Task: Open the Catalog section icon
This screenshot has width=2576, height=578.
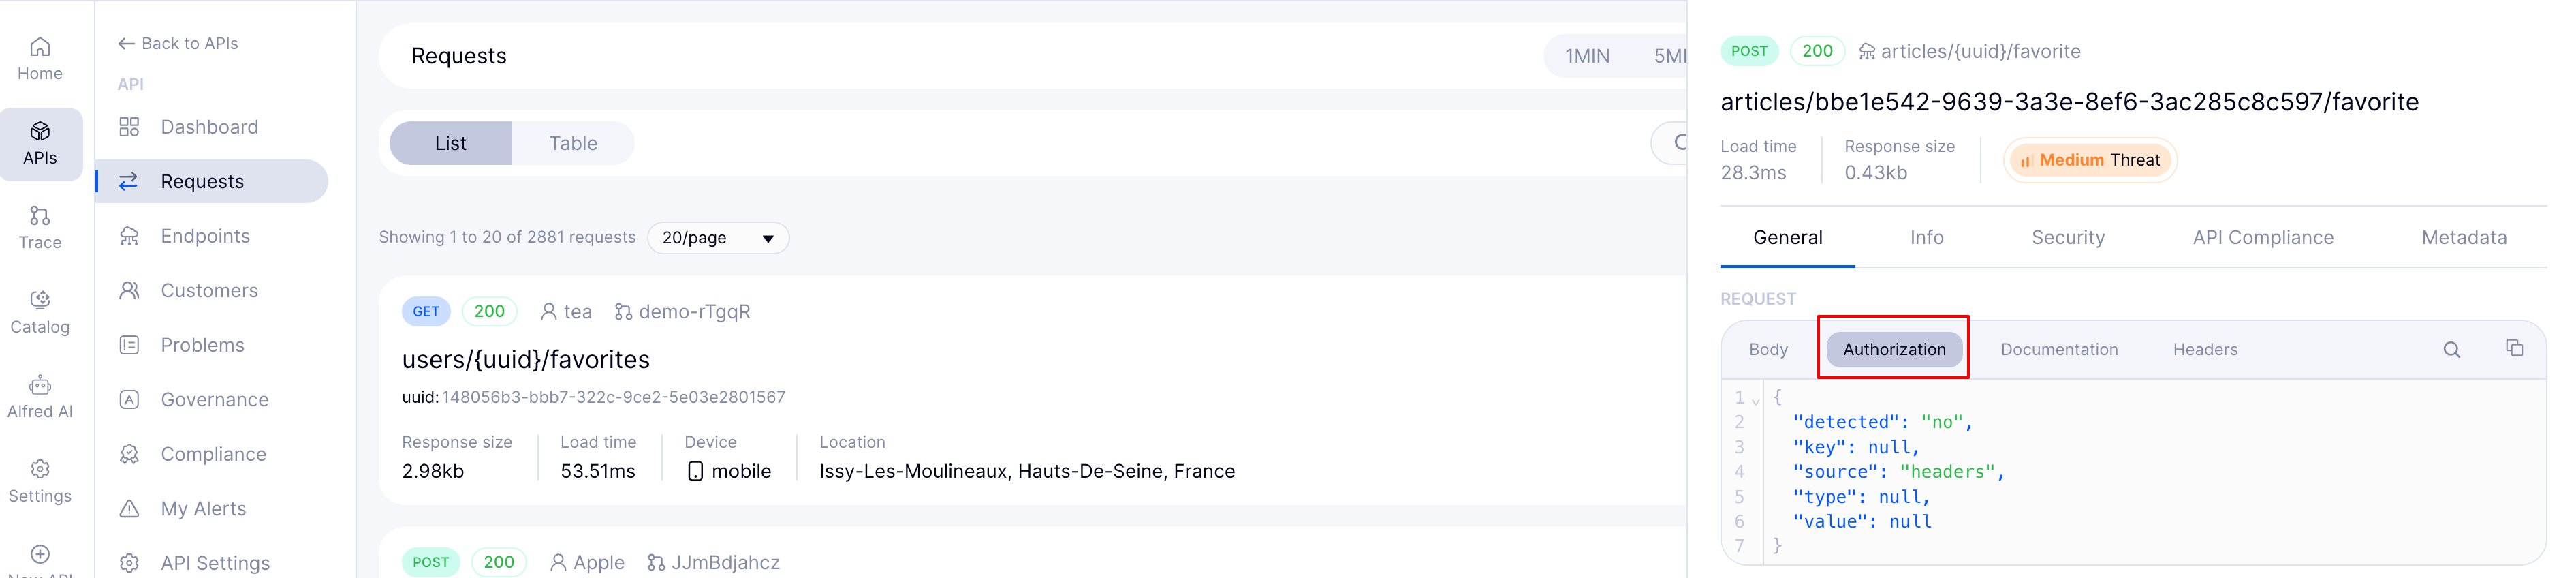Action: coord(40,300)
